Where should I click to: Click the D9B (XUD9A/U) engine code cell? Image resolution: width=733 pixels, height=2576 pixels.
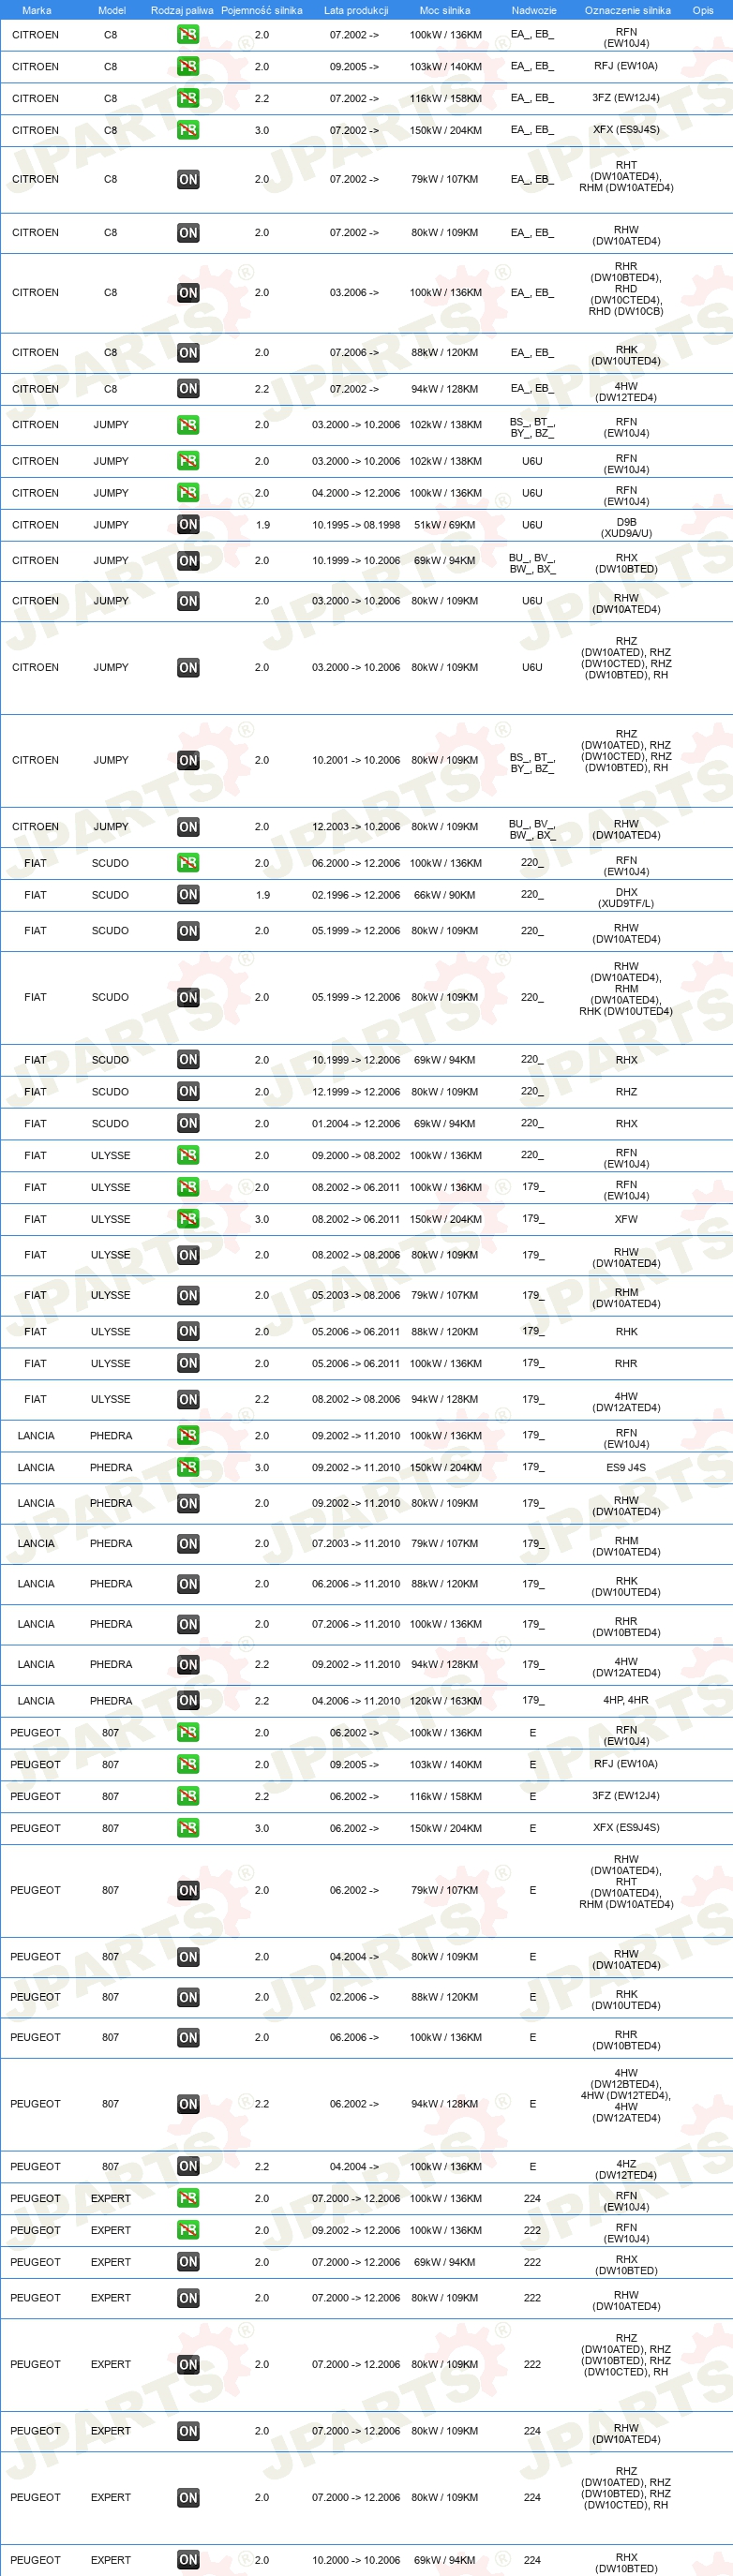point(626,528)
